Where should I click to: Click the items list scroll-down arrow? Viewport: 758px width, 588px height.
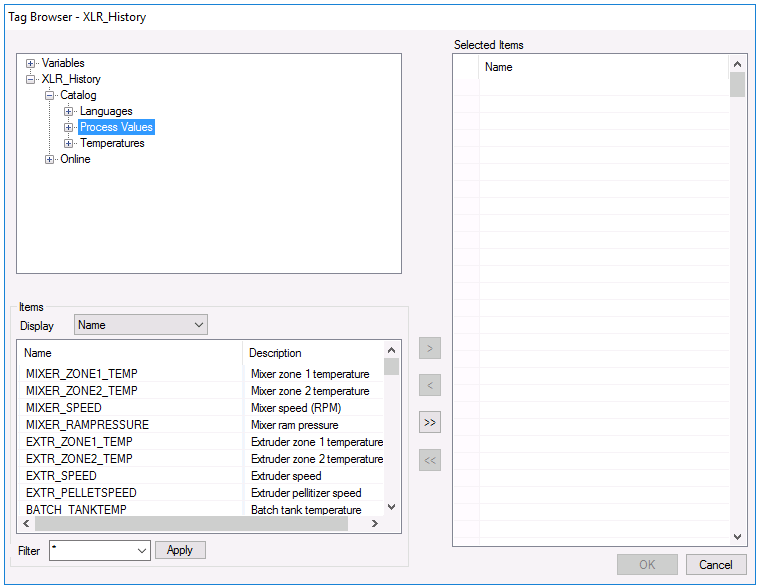tap(392, 507)
